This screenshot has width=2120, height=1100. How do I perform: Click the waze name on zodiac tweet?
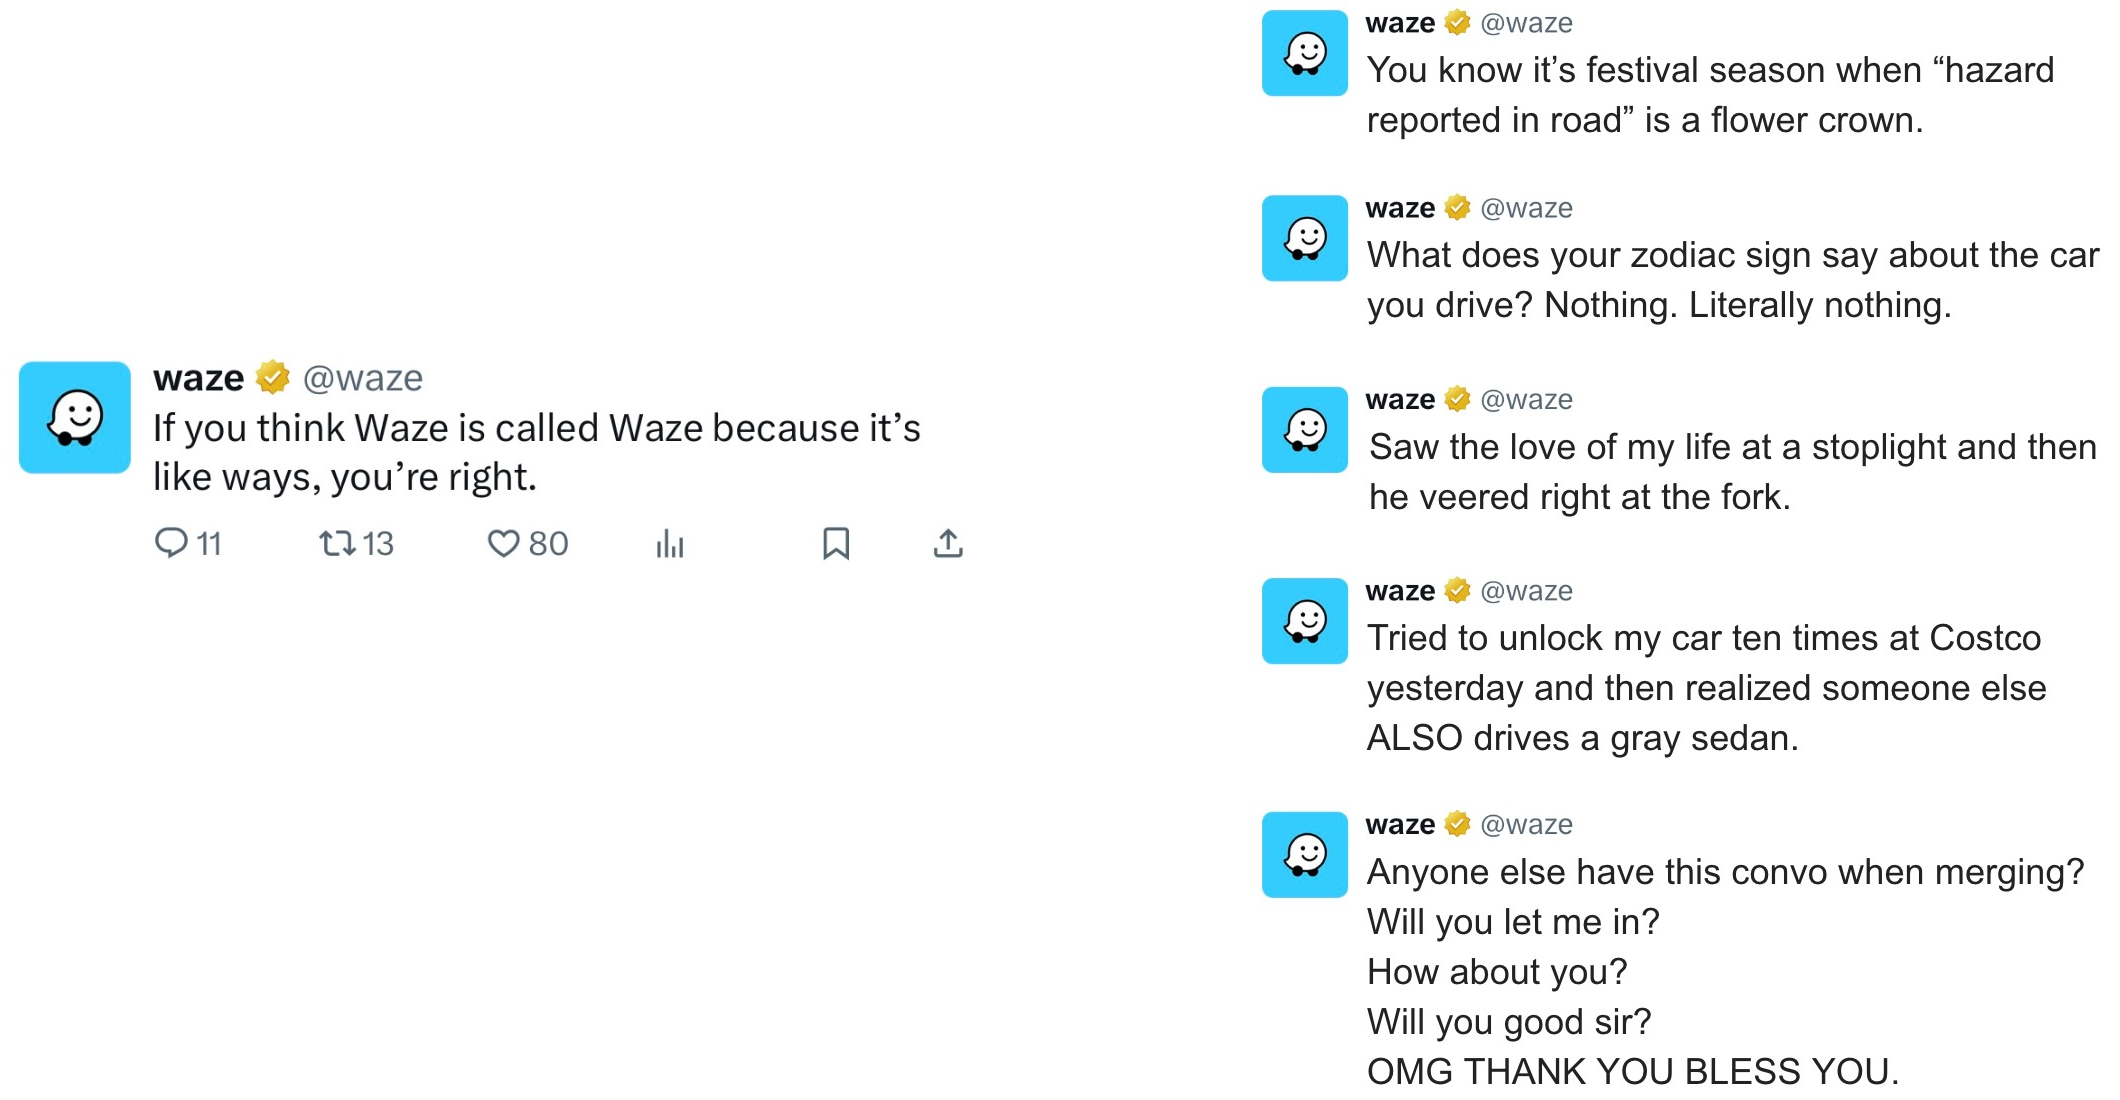pos(1400,208)
